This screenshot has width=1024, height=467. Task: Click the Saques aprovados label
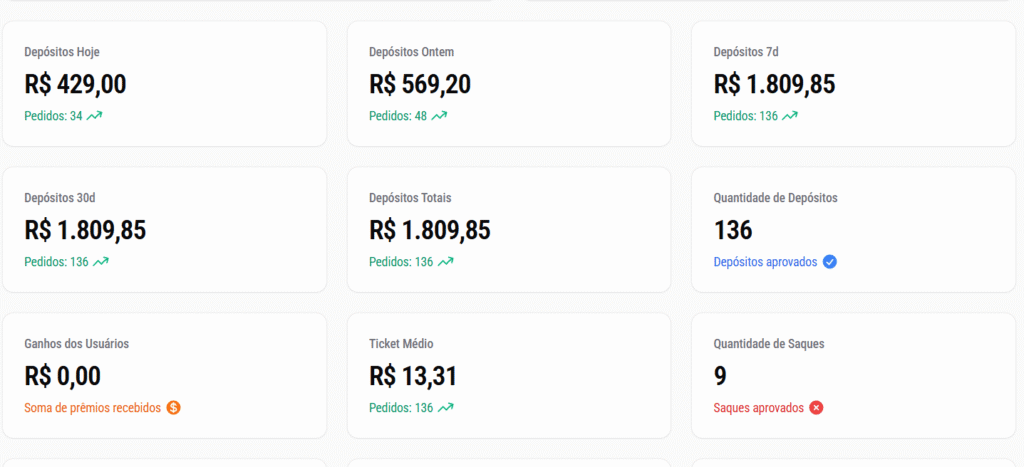click(758, 408)
